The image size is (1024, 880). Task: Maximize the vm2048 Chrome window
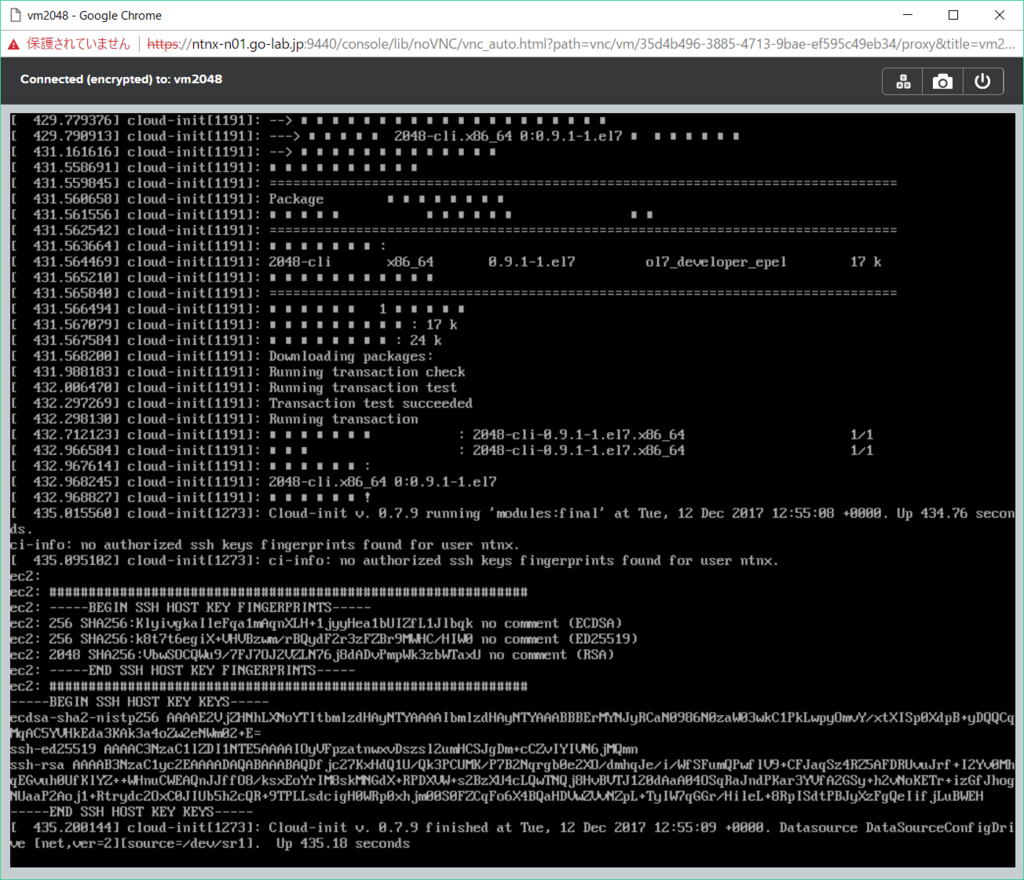pyautogui.click(x=953, y=15)
